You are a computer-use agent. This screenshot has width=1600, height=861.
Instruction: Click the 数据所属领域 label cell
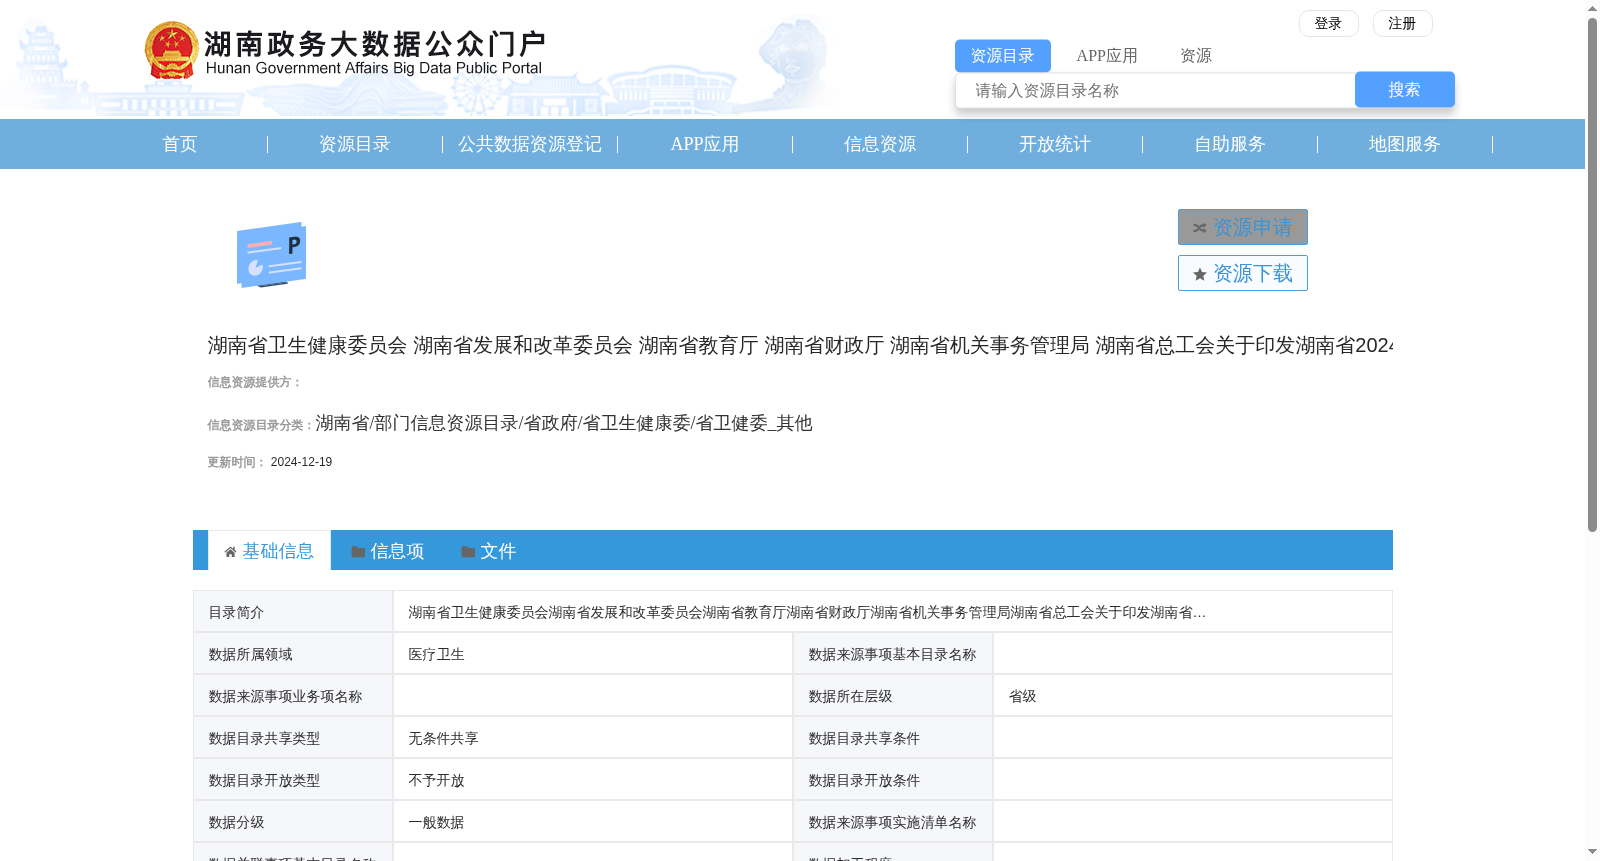coord(293,654)
